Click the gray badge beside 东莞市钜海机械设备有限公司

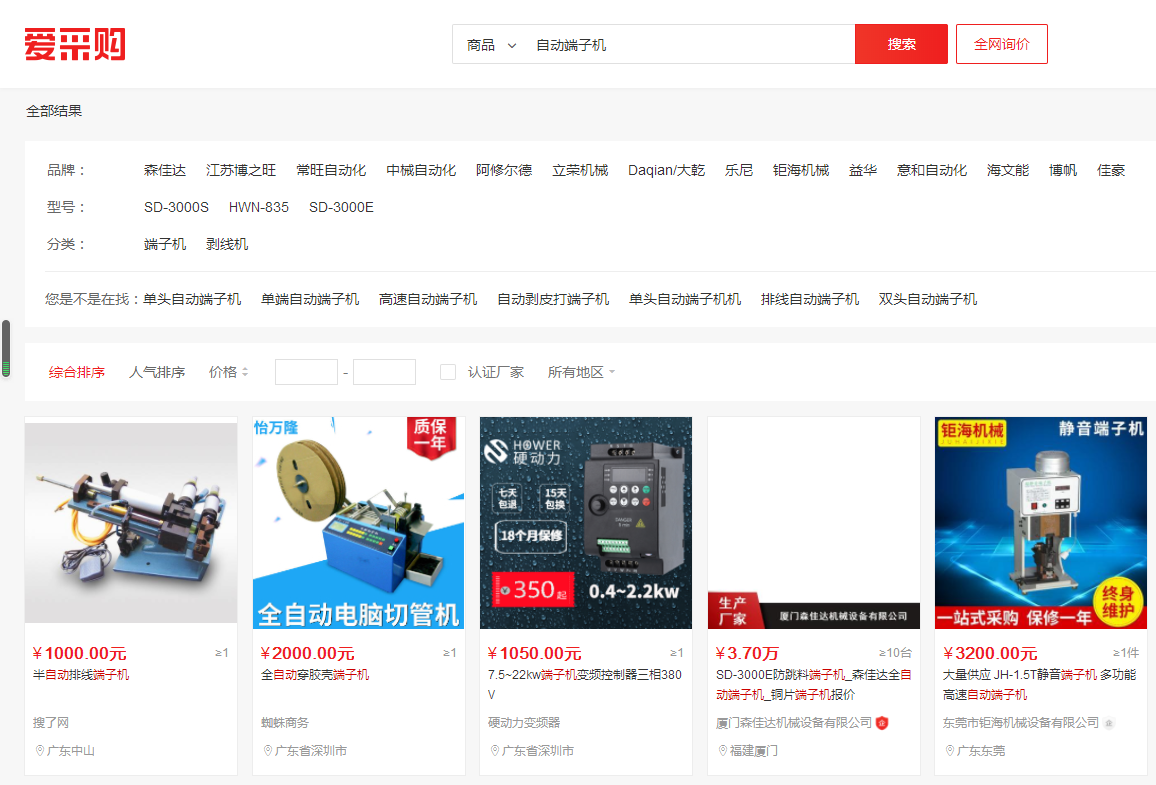click(x=1109, y=723)
